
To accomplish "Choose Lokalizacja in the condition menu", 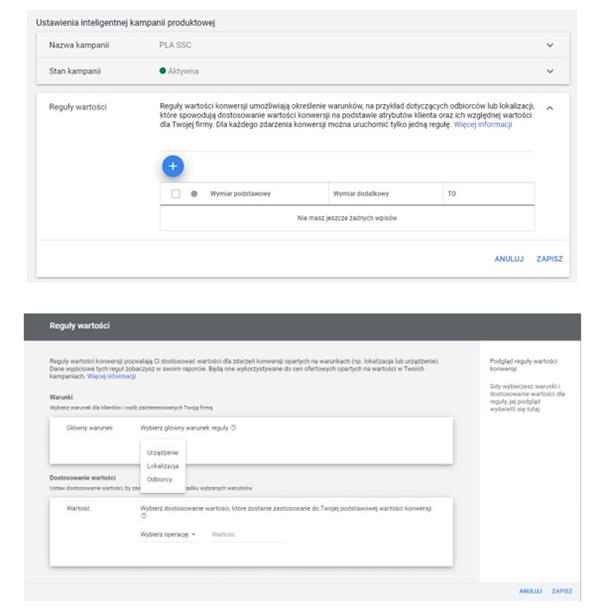I will point(162,466).
